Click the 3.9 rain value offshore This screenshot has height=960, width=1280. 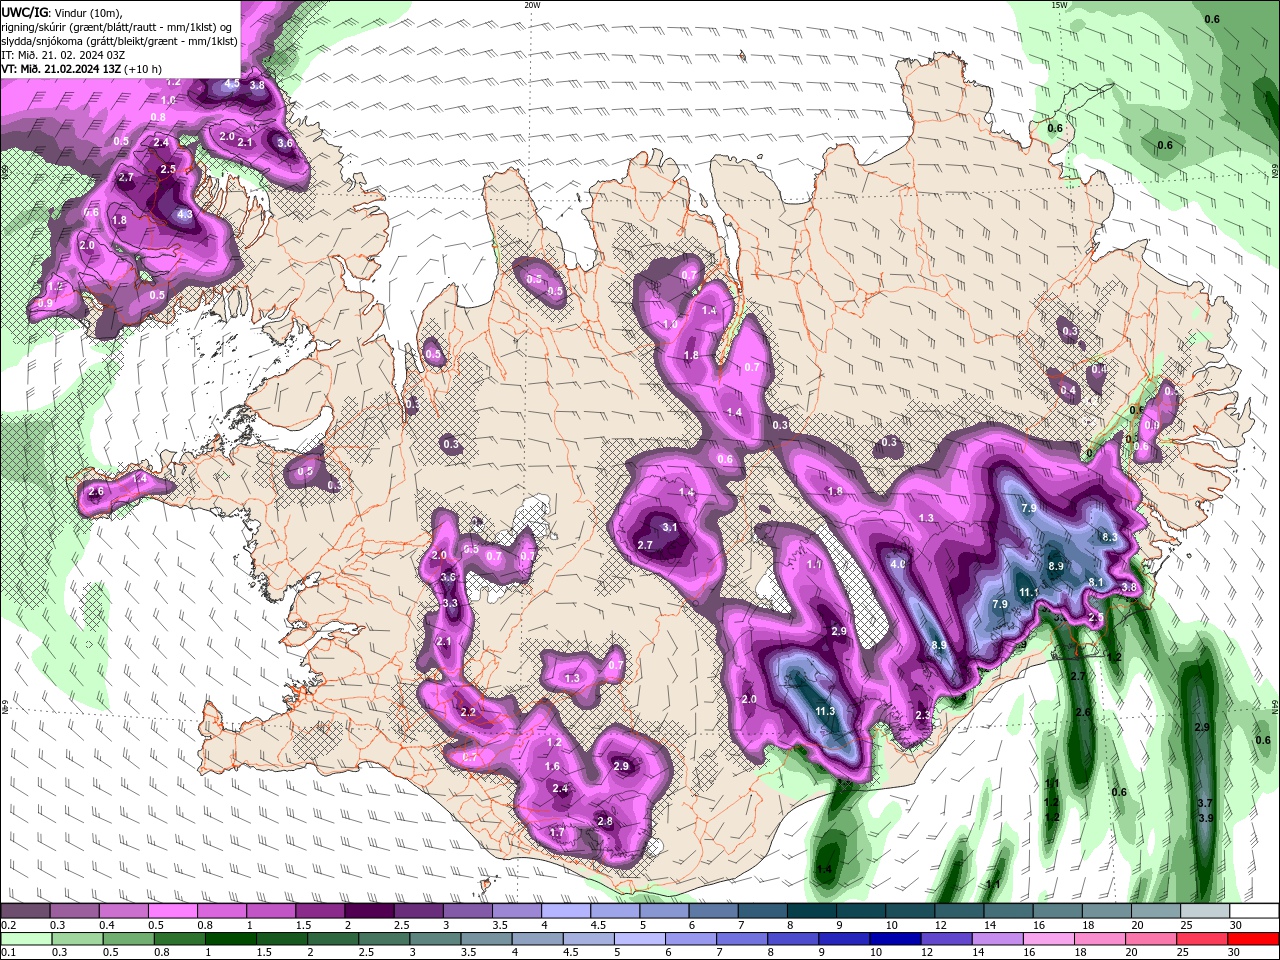click(x=1205, y=818)
